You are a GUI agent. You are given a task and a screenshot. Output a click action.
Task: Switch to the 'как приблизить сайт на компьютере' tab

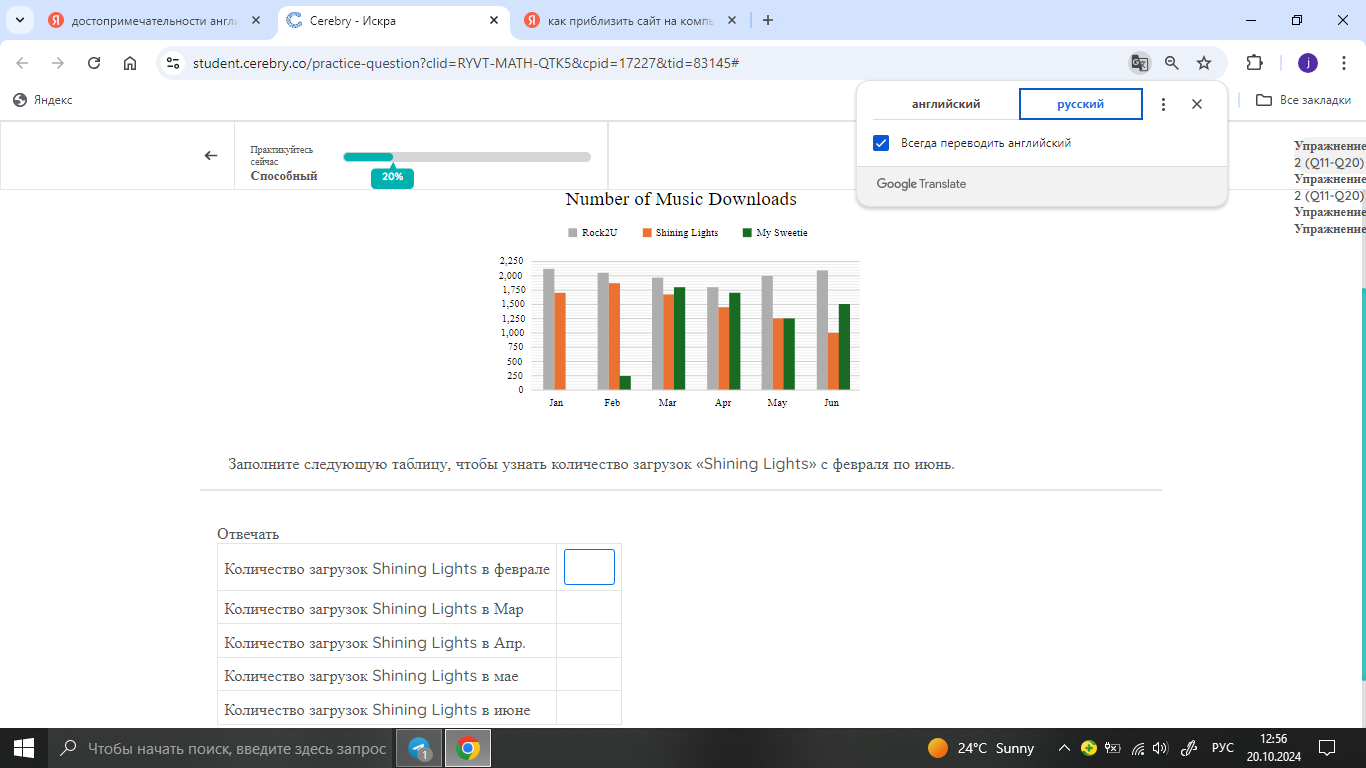[631, 20]
